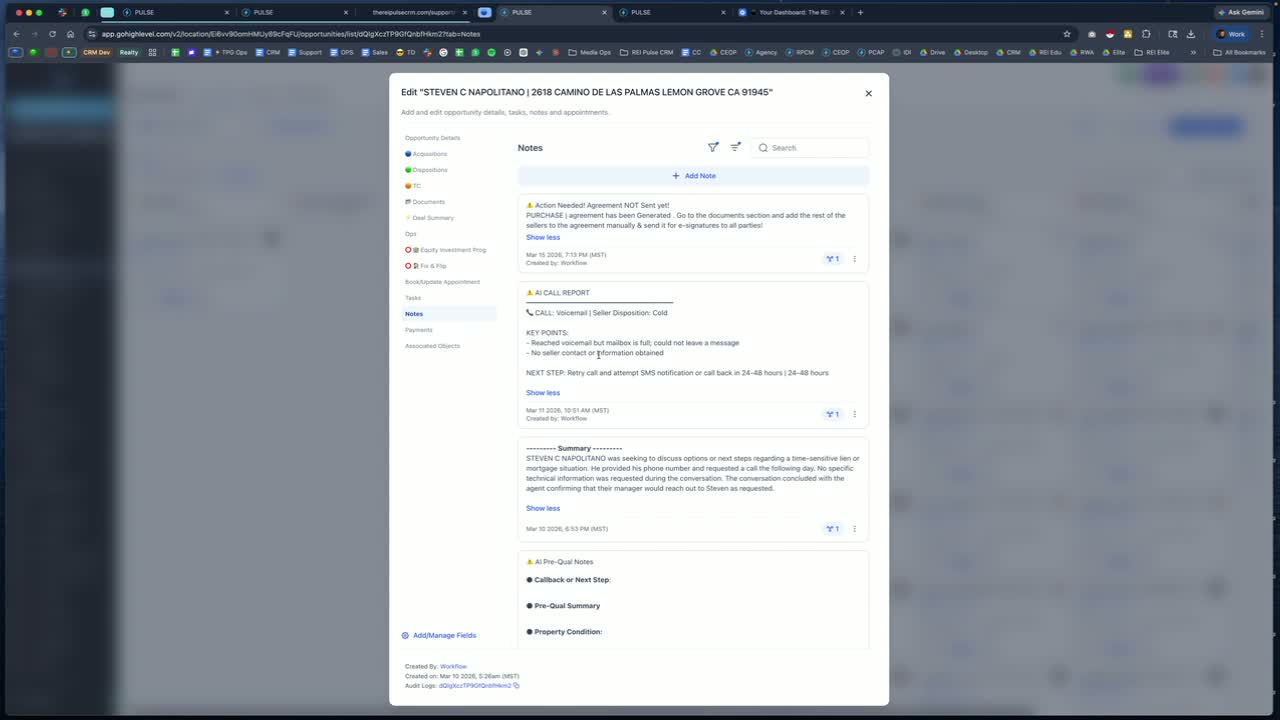This screenshot has width=1280, height=720.
Task: Switch to Payments section in sidebar
Action: 419,330
